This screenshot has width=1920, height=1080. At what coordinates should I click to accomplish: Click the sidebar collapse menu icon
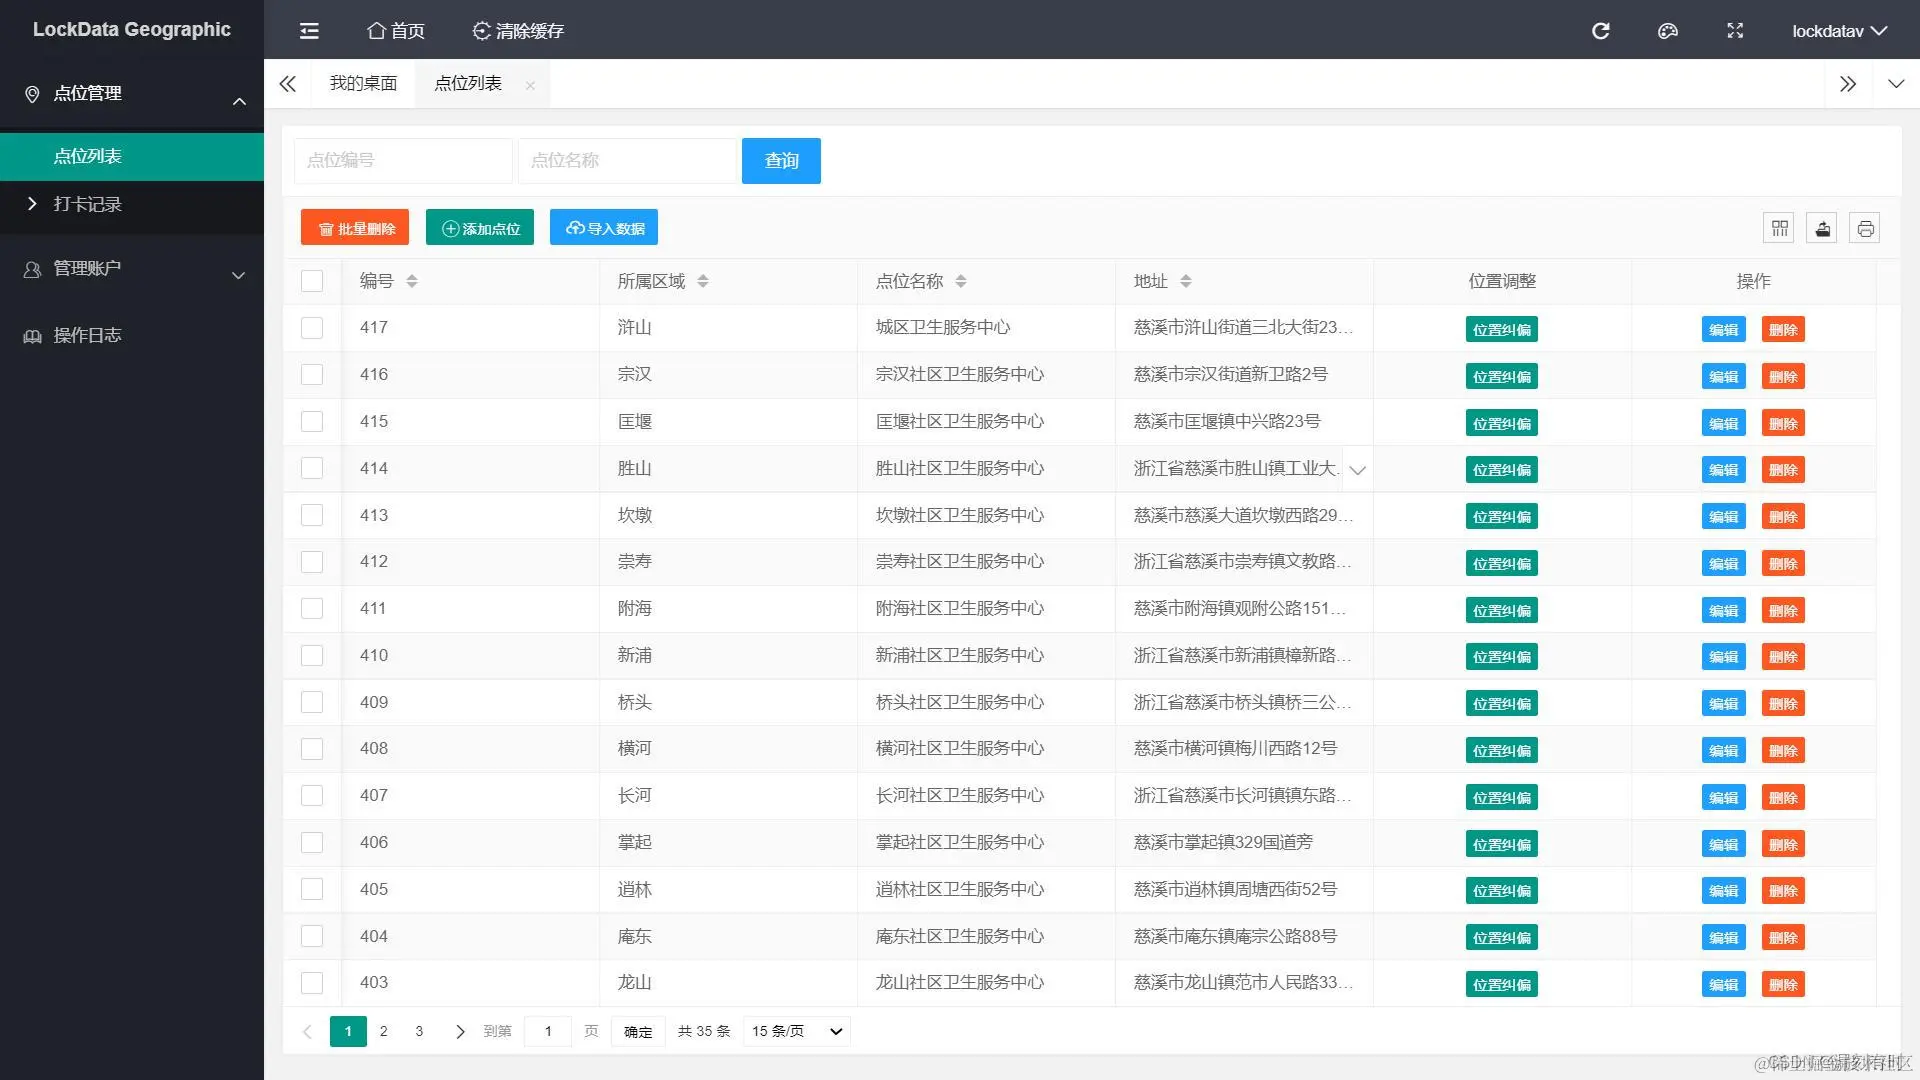(309, 31)
